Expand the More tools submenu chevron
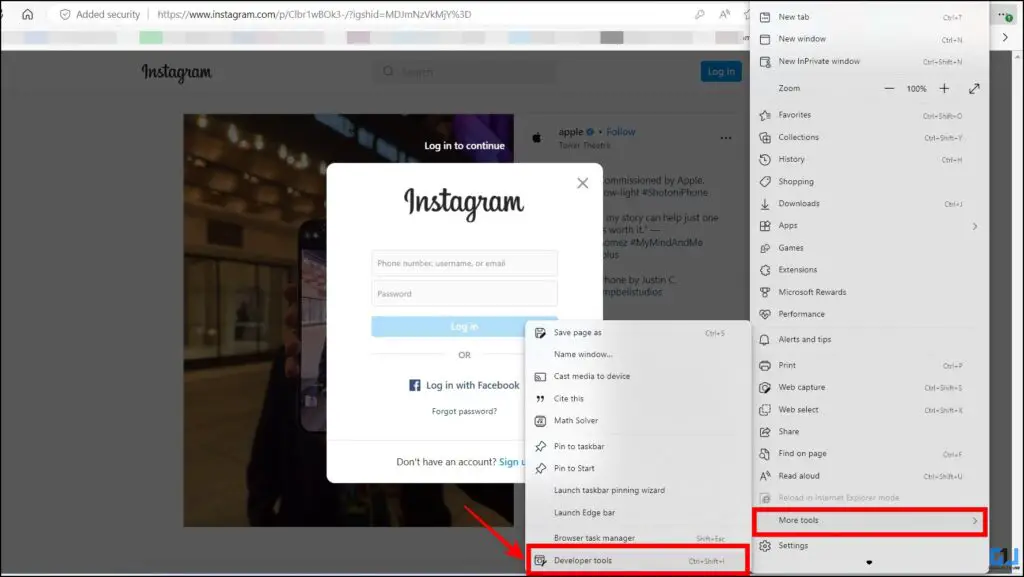1024x577 pixels. (974, 521)
